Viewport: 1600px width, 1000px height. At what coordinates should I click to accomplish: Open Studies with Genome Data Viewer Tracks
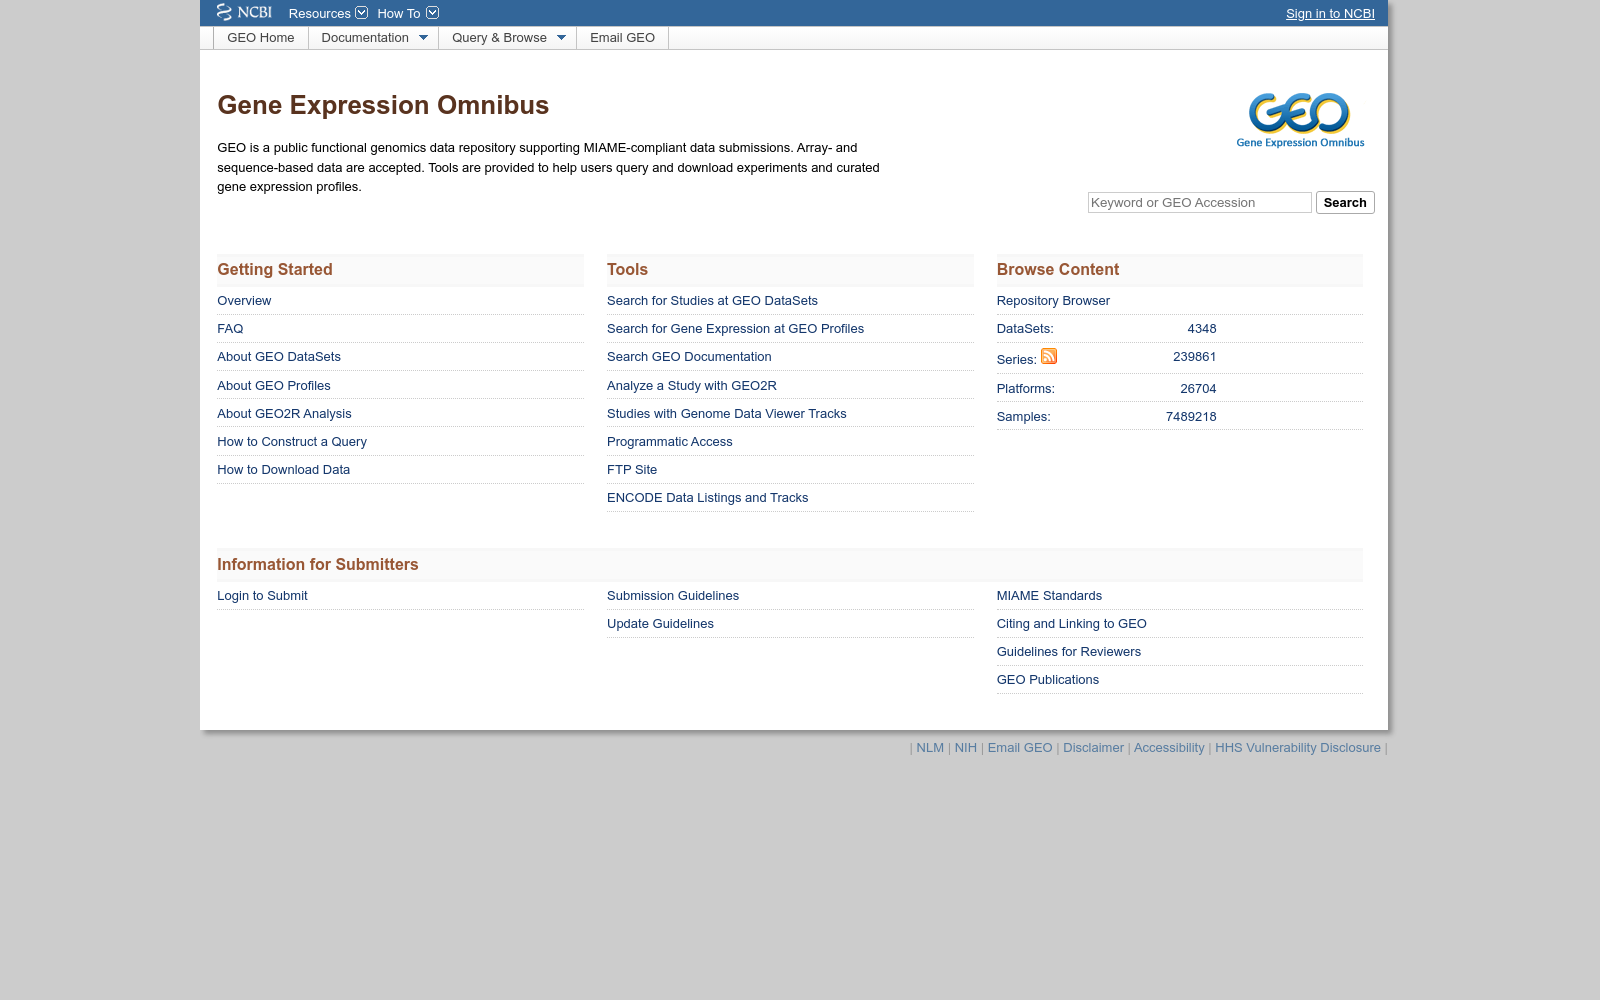click(x=727, y=414)
